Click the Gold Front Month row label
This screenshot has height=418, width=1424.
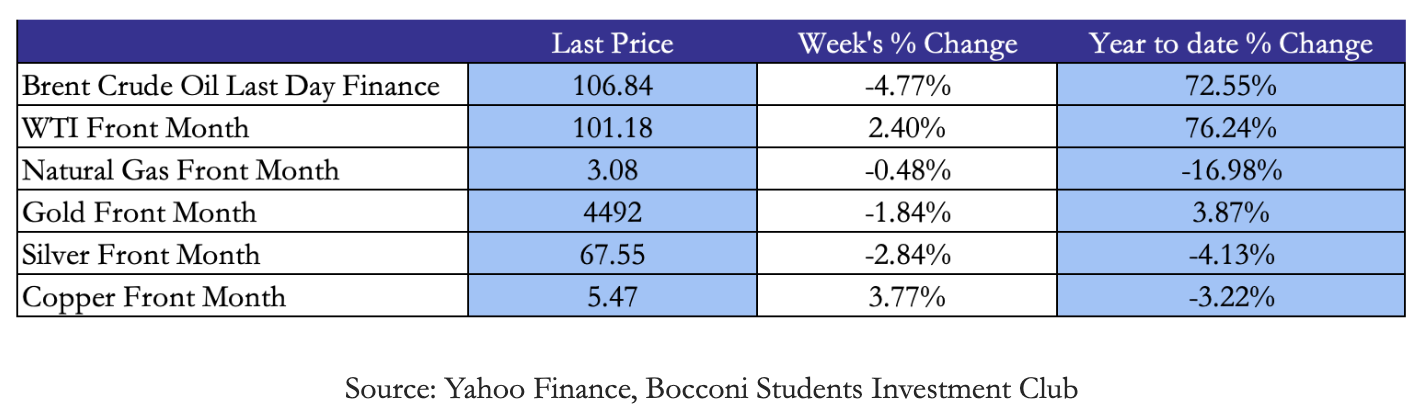pyautogui.click(x=139, y=212)
